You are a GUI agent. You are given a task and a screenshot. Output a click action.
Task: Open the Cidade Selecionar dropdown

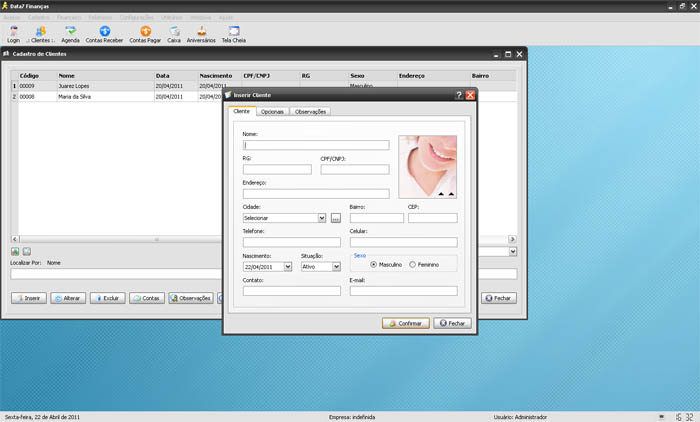[321, 218]
